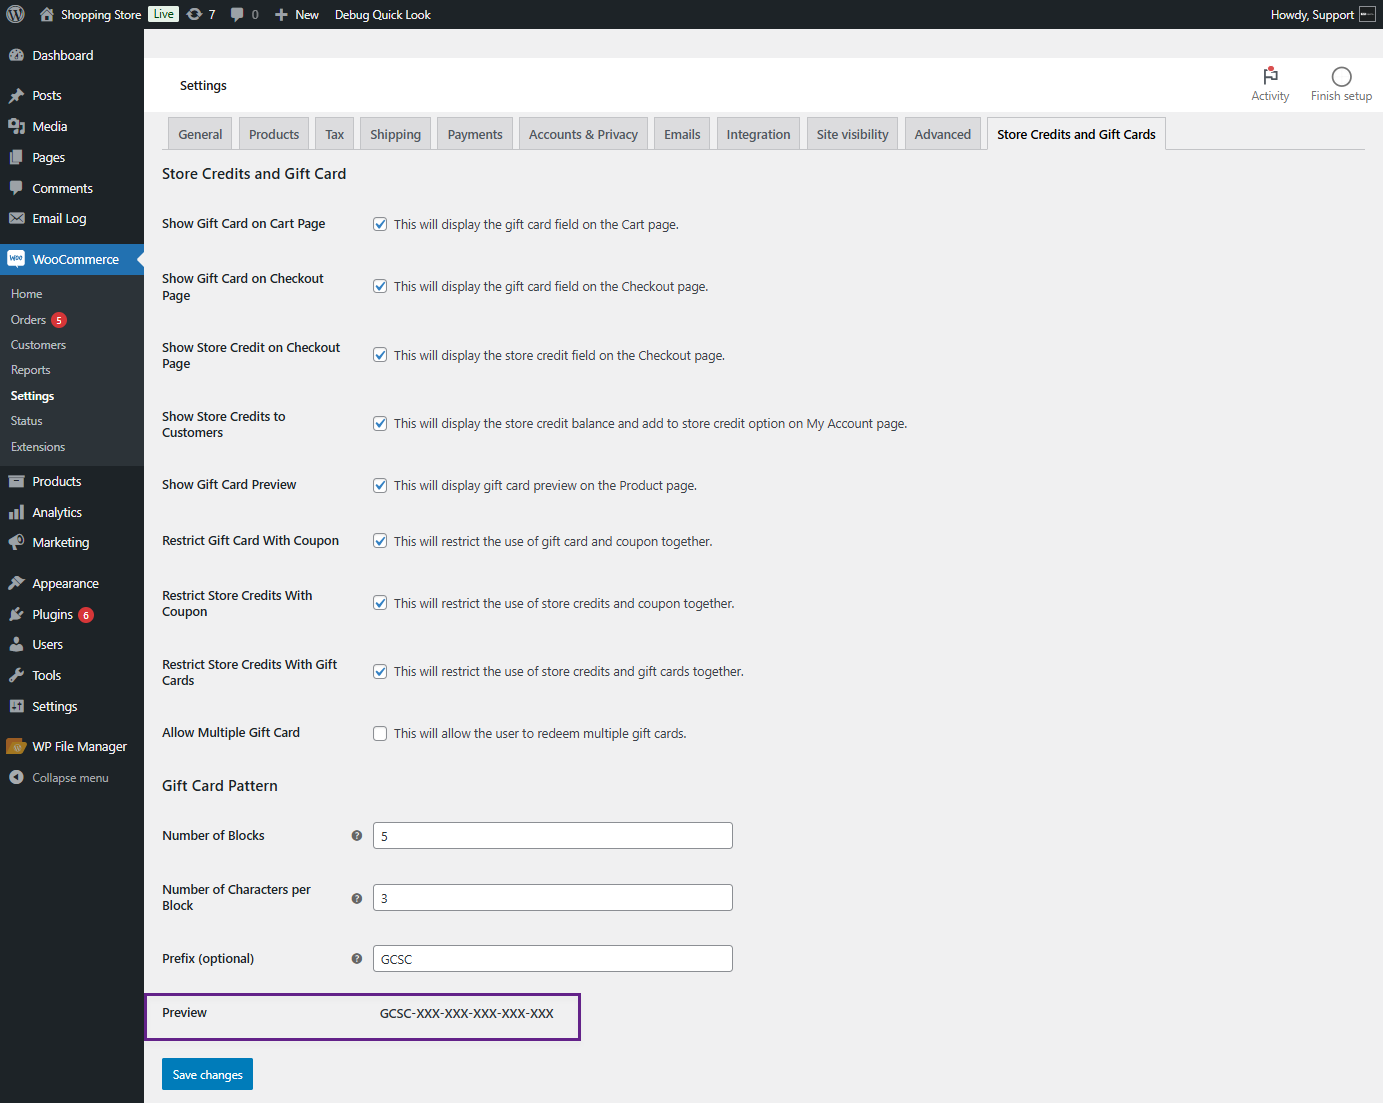The width and height of the screenshot is (1383, 1103).
Task: Uncheck Show Gift Card on Cart Page
Action: pos(380,224)
